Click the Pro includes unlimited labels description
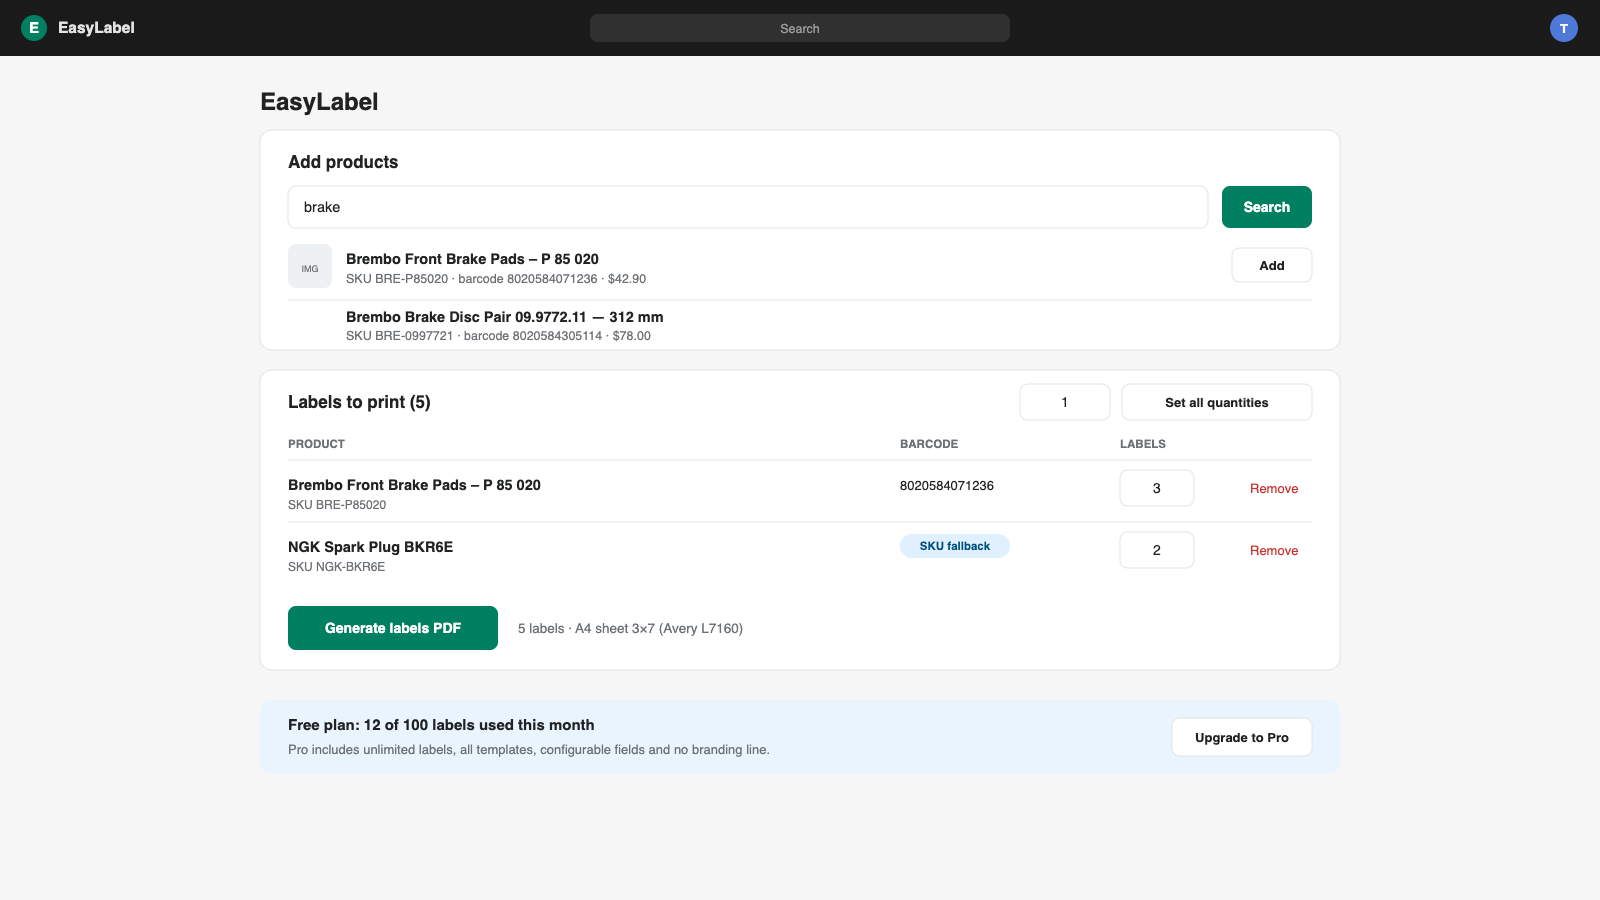The height and width of the screenshot is (900, 1600). (x=529, y=750)
